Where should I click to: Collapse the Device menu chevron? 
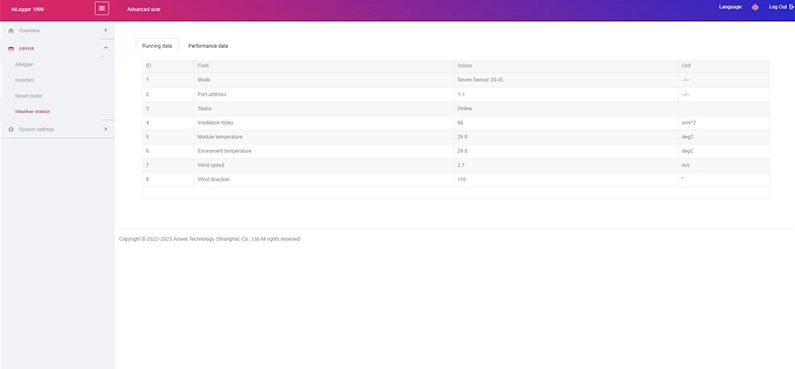[105, 48]
